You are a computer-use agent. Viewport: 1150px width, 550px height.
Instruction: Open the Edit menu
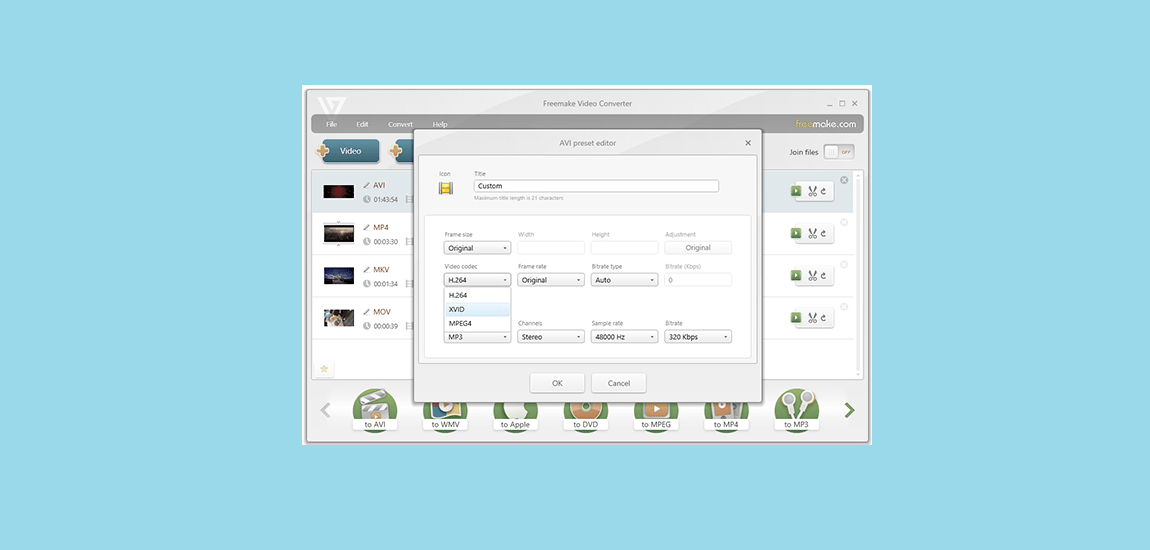click(362, 124)
